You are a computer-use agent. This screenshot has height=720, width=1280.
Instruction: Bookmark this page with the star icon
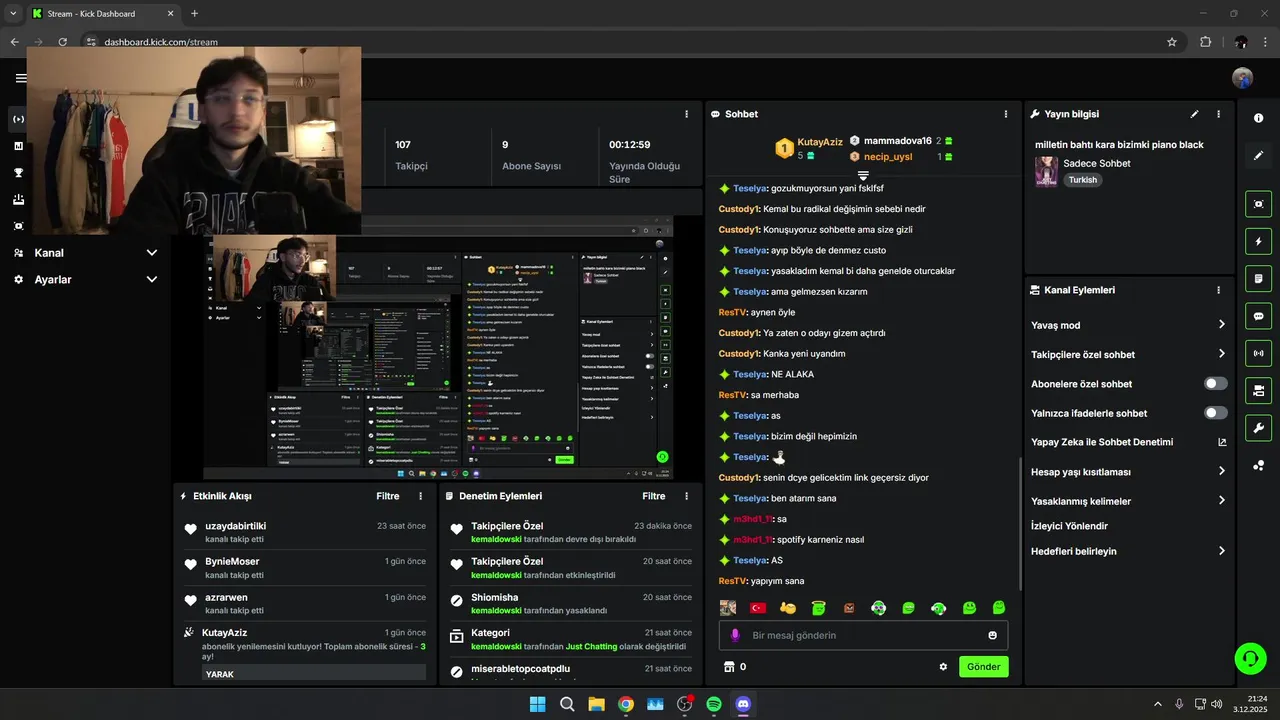click(x=1172, y=42)
